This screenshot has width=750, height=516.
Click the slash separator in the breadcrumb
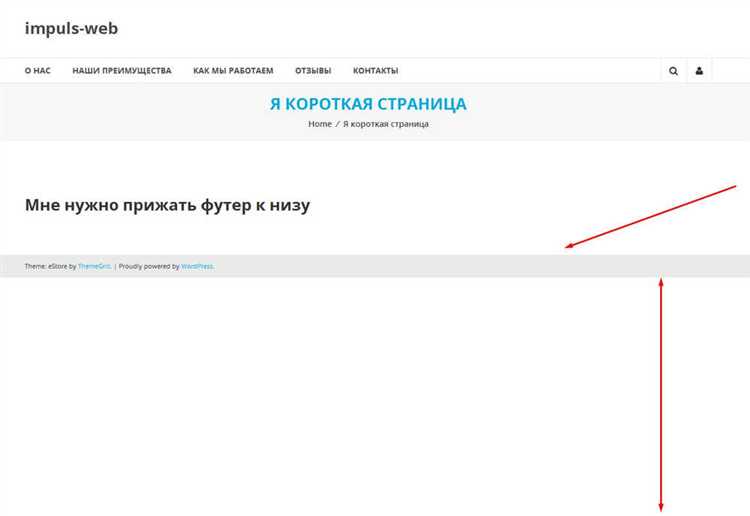pyautogui.click(x=337, y=124)
